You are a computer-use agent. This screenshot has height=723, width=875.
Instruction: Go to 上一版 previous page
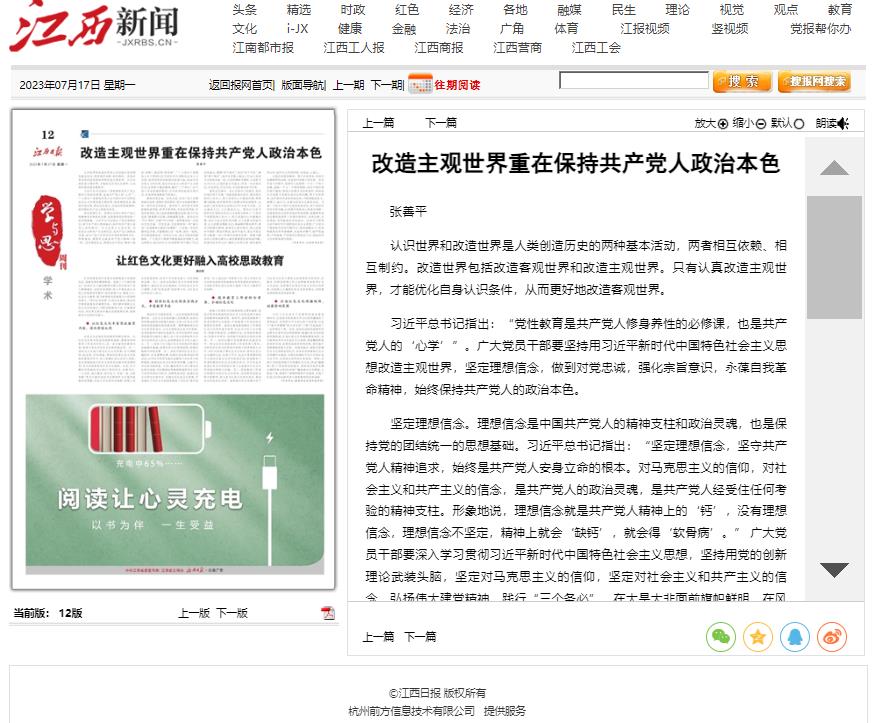[194, 613]
